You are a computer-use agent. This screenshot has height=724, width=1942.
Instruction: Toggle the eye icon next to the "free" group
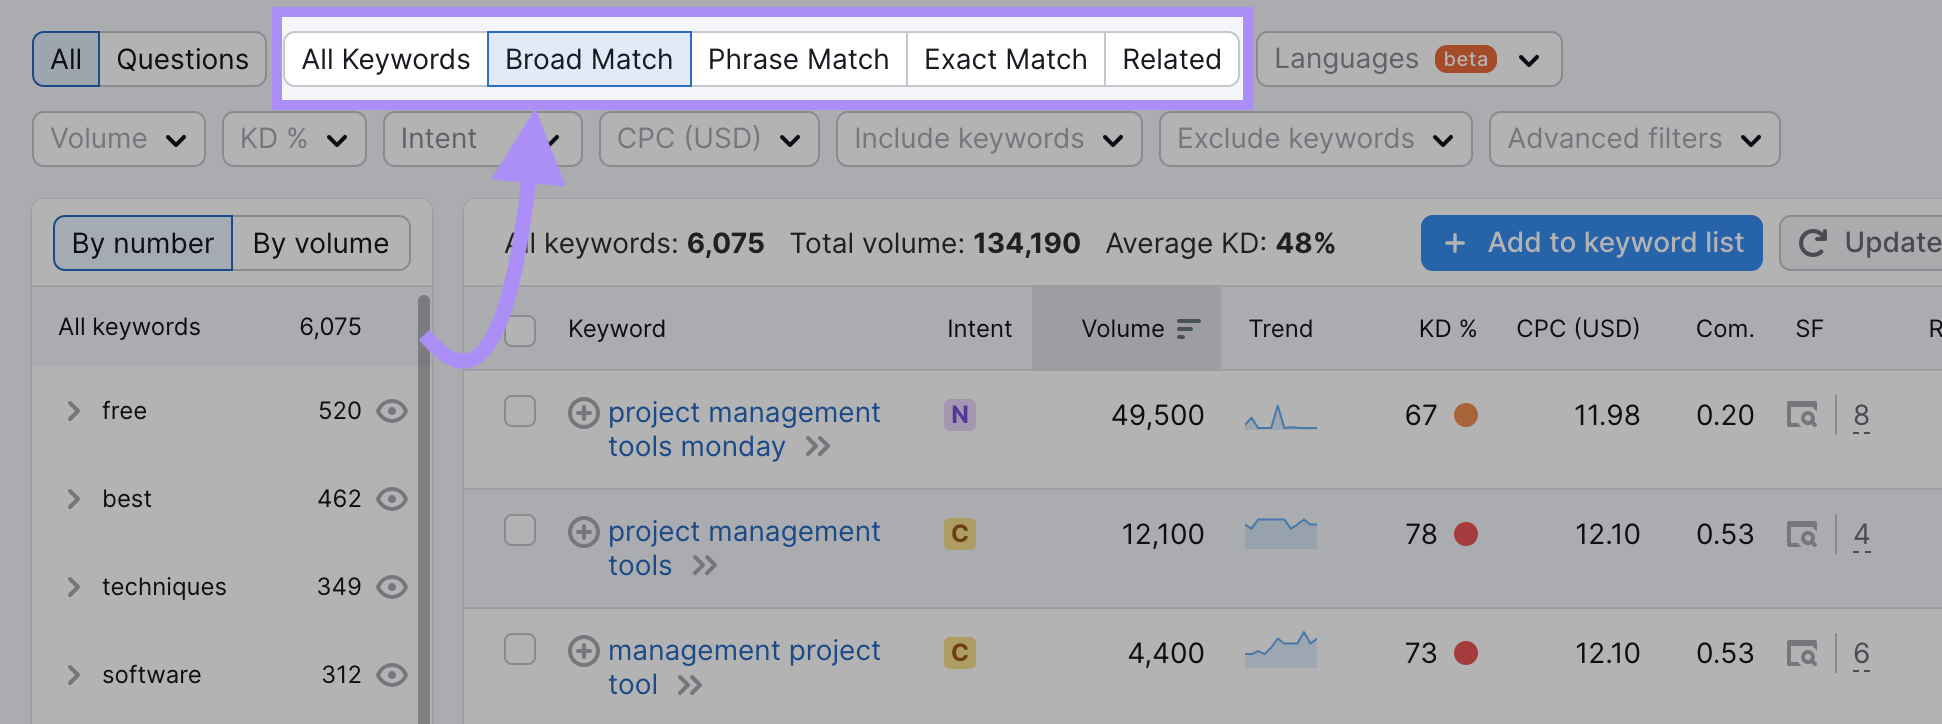(392, 410)
